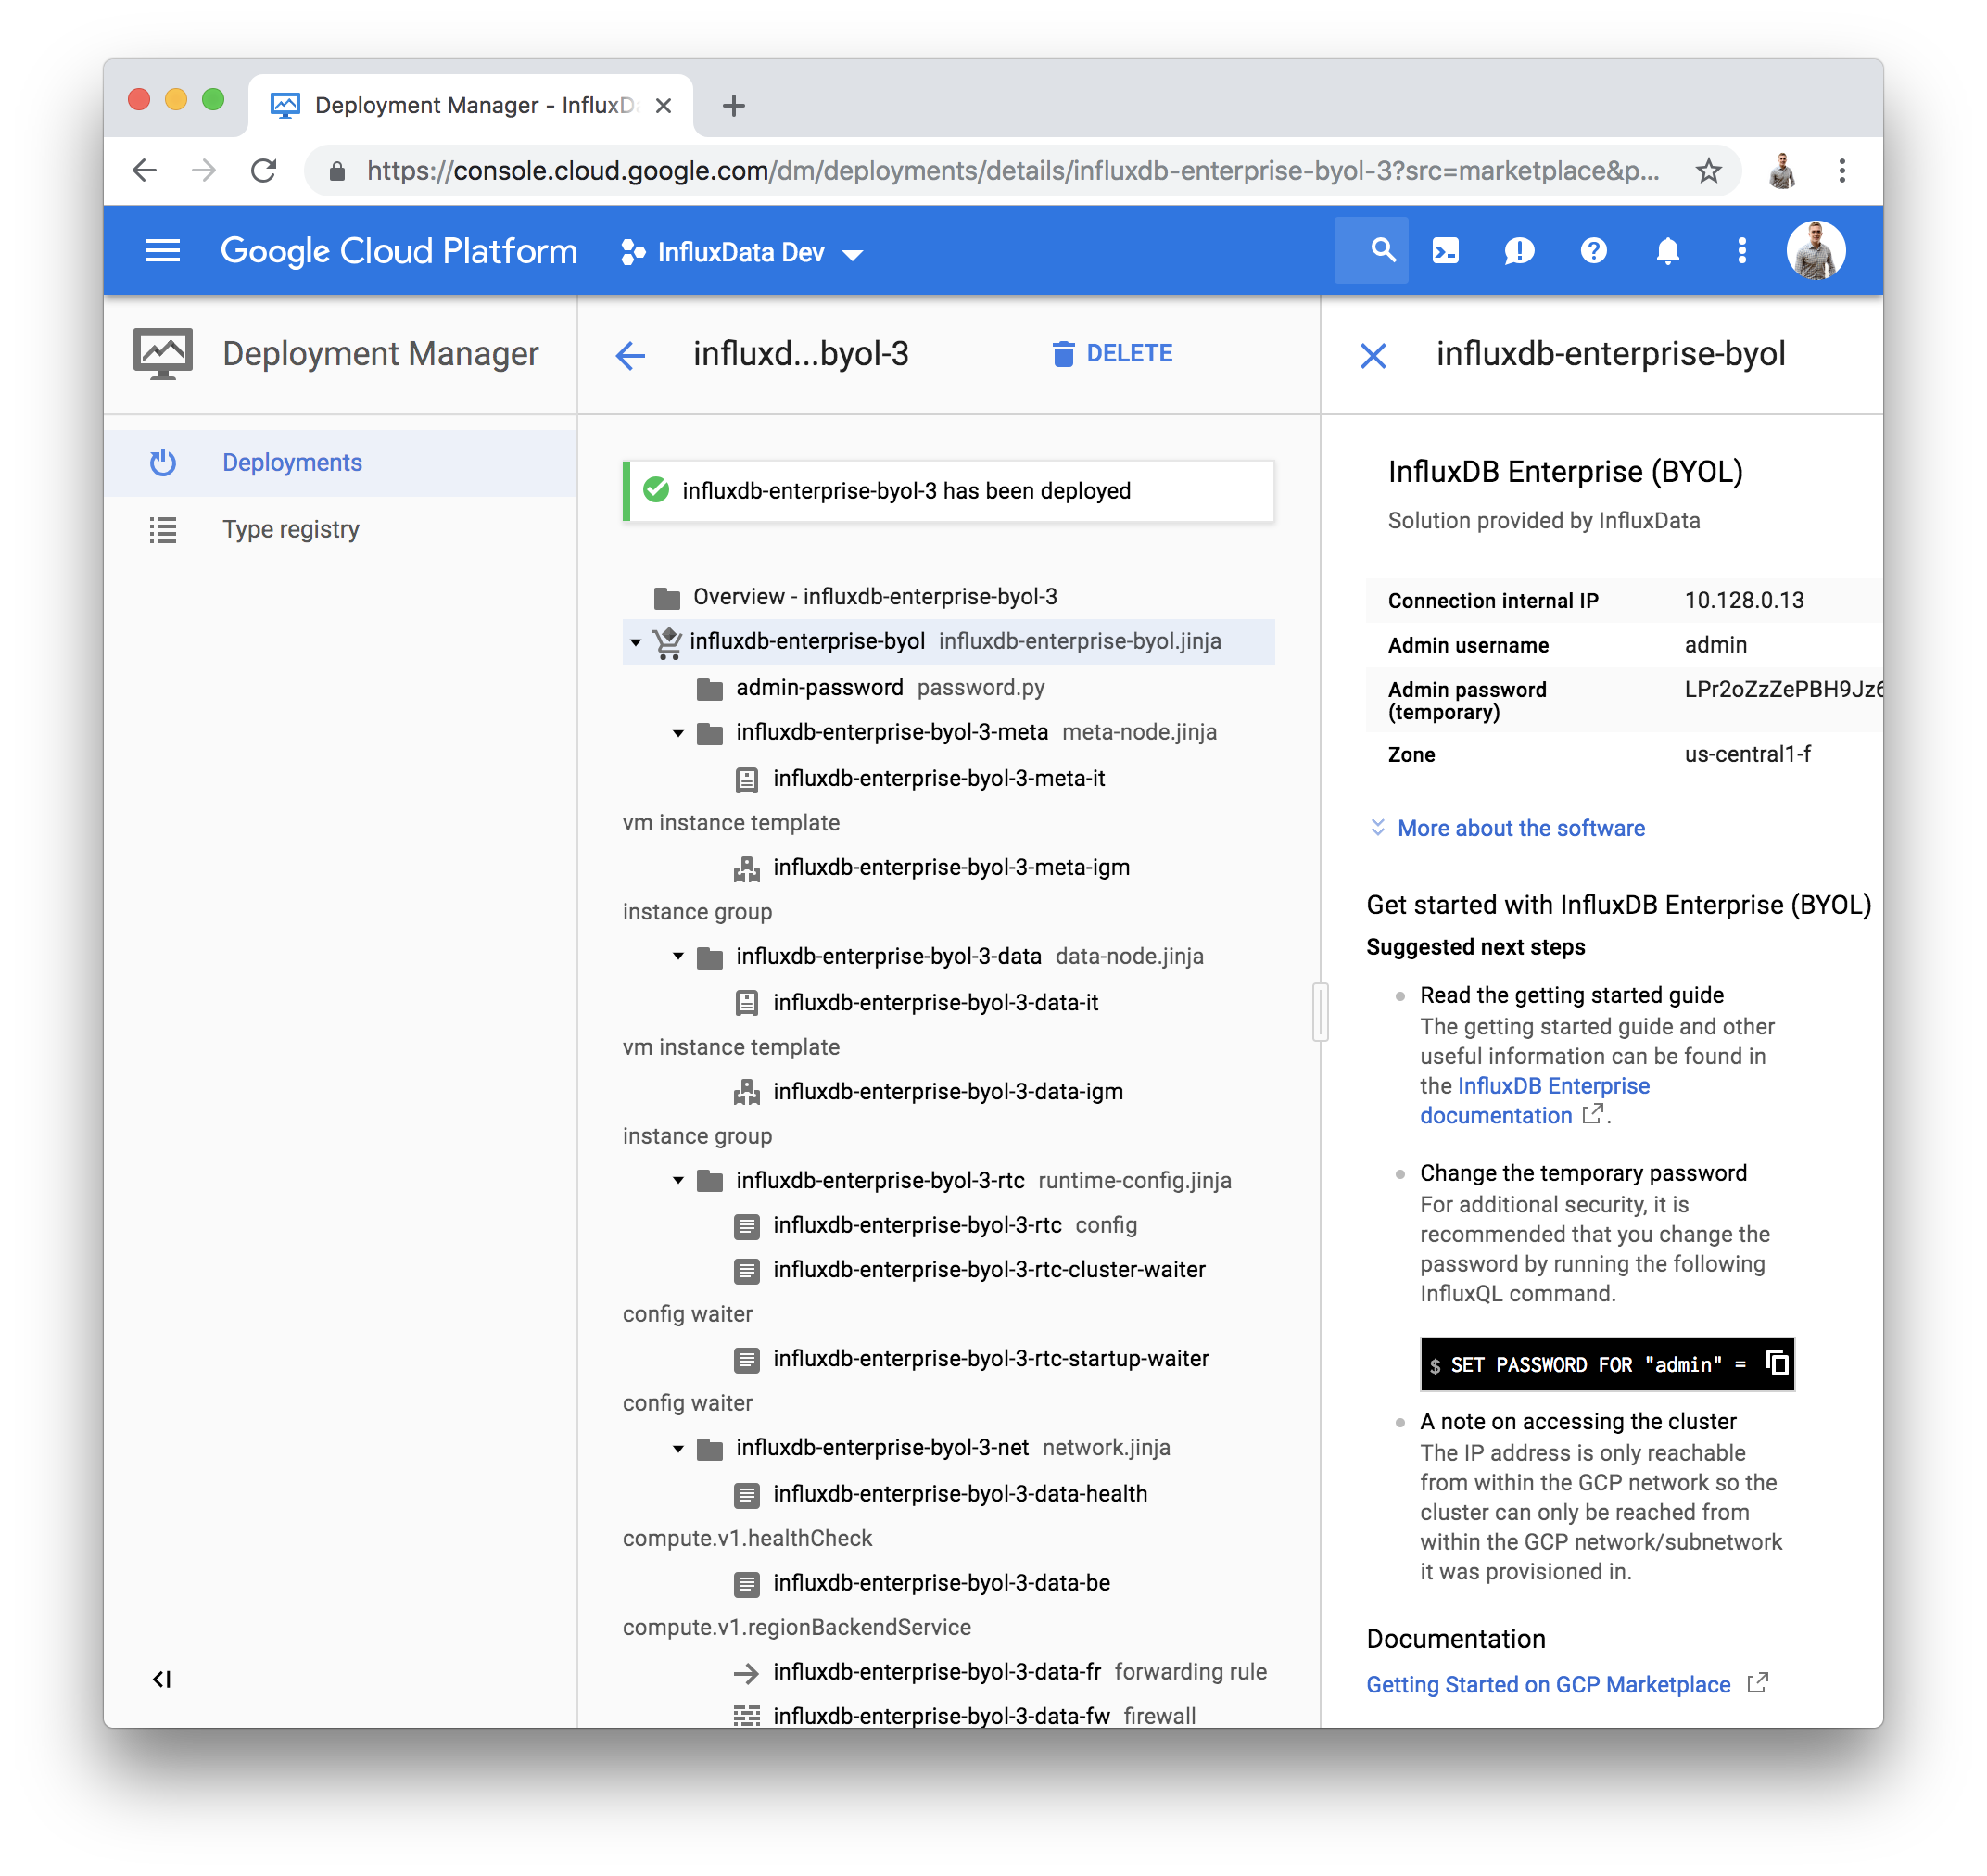Click the instance group icon for data-igm
The width and height of the screenshot is (1987, 1876).
746,1093
